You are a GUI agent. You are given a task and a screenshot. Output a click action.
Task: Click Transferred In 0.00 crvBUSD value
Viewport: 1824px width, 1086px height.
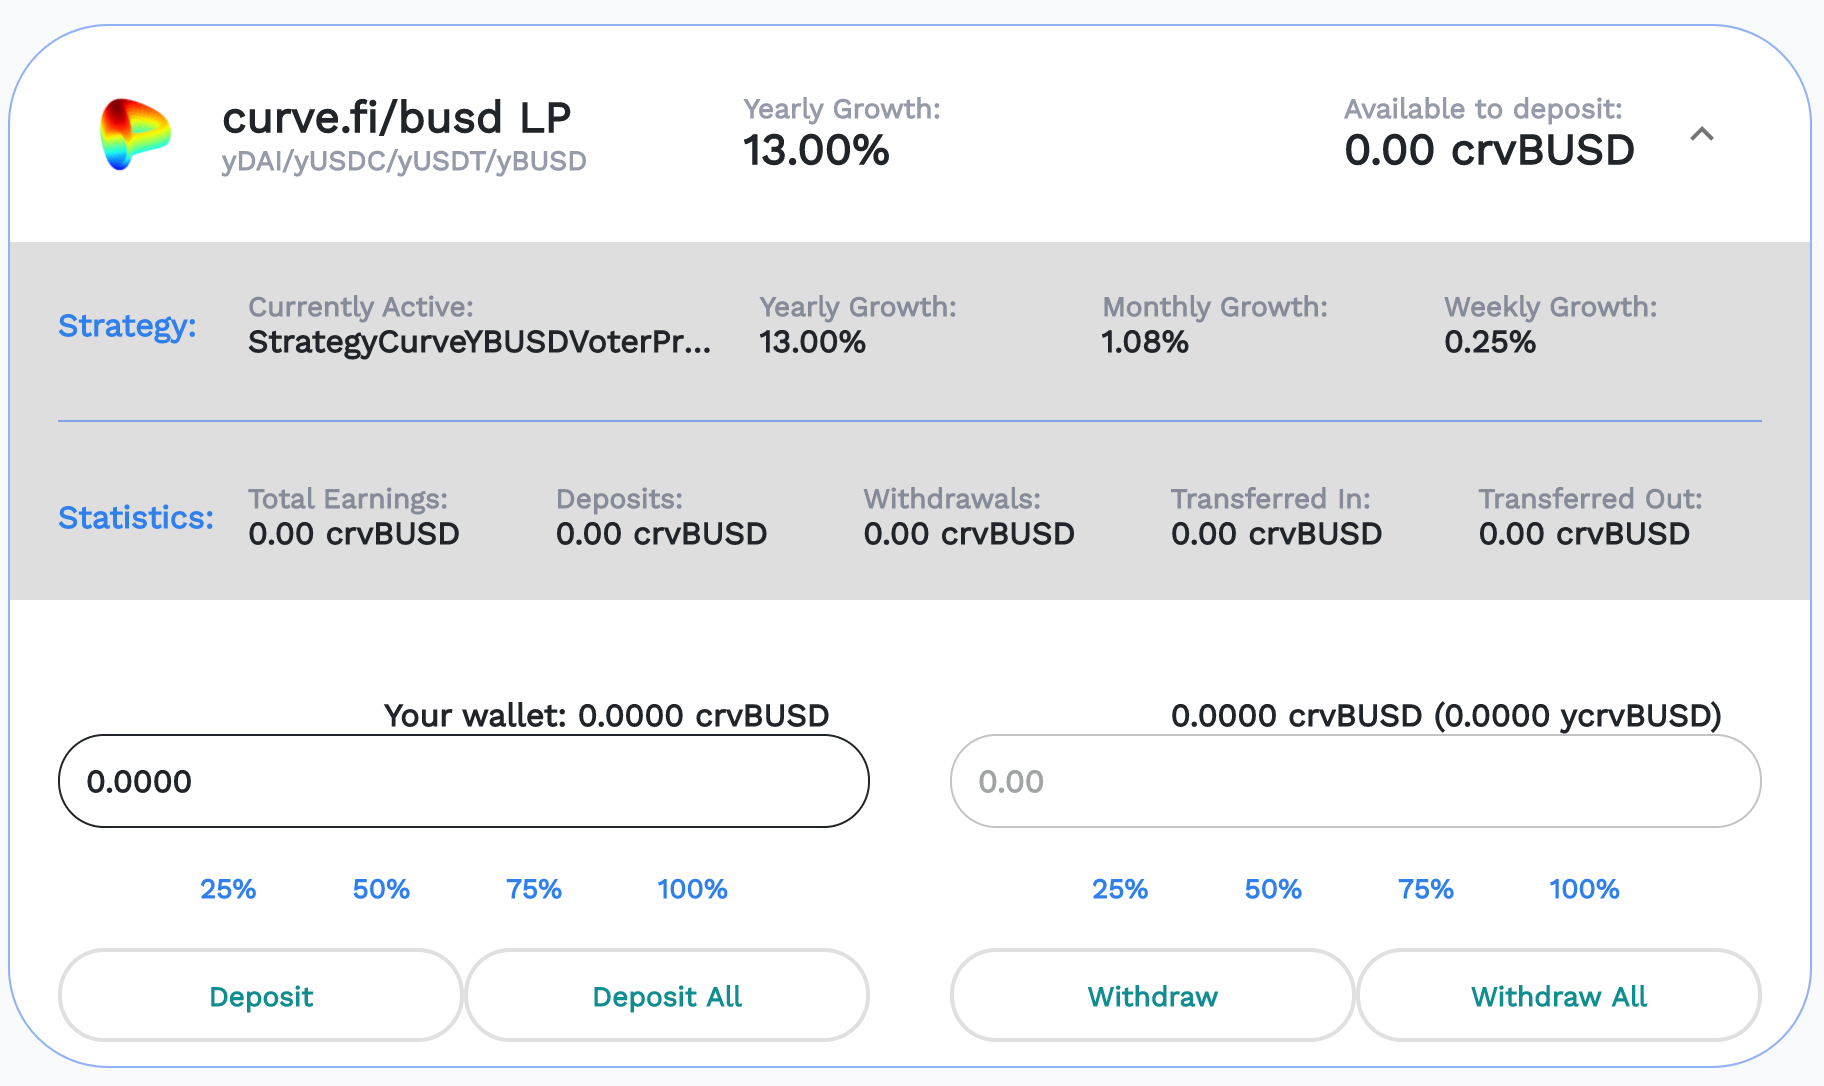point(1277,534)
